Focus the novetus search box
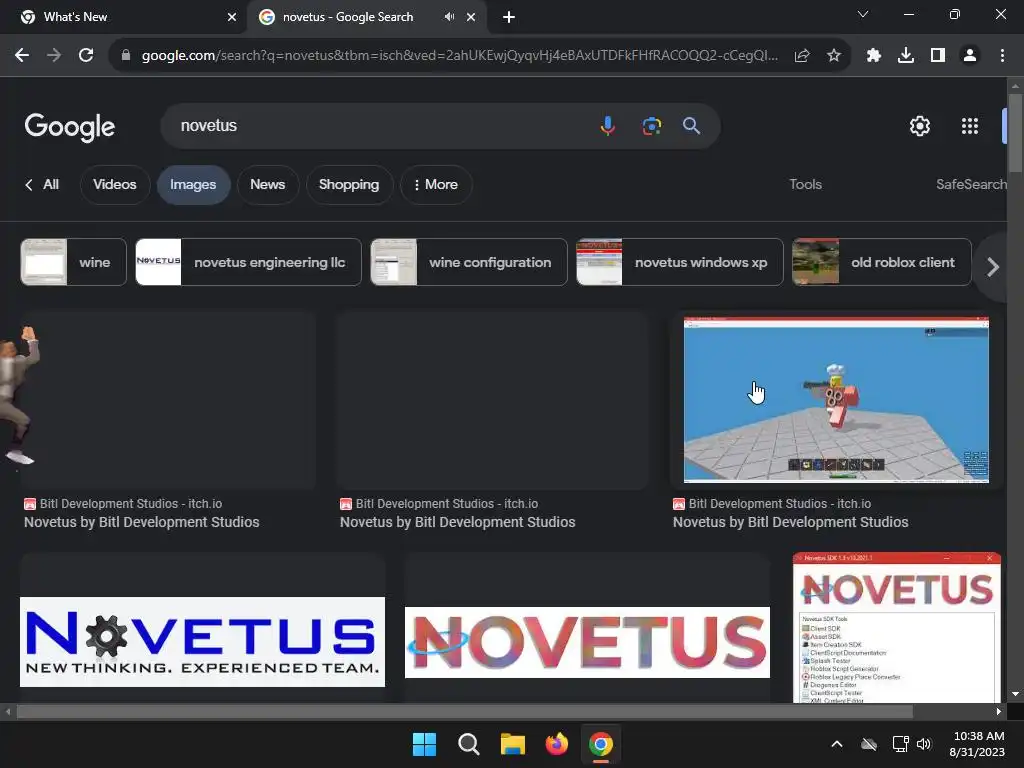This screenshot has height=768, width=1024. [379, 125]
